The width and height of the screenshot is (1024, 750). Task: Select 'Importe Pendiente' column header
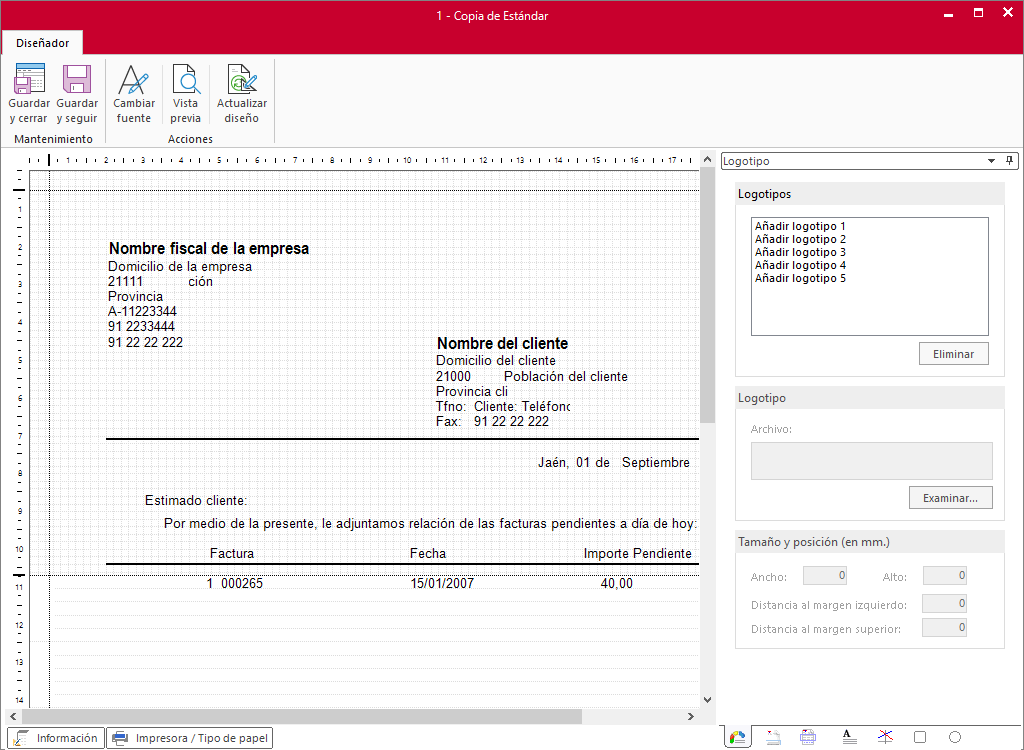coord(637,553)
